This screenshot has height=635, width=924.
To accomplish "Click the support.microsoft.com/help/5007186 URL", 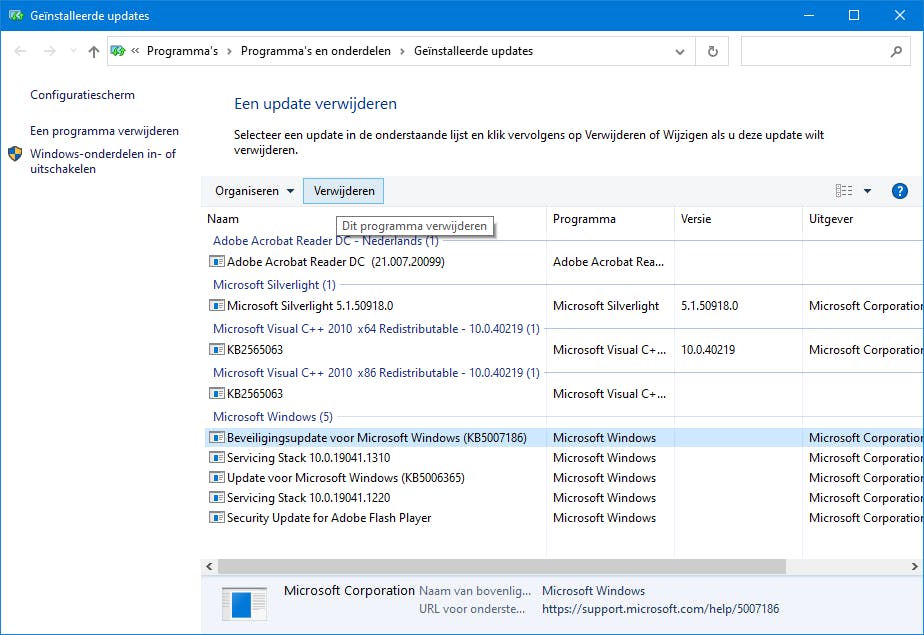I will (x=660, y=608).
